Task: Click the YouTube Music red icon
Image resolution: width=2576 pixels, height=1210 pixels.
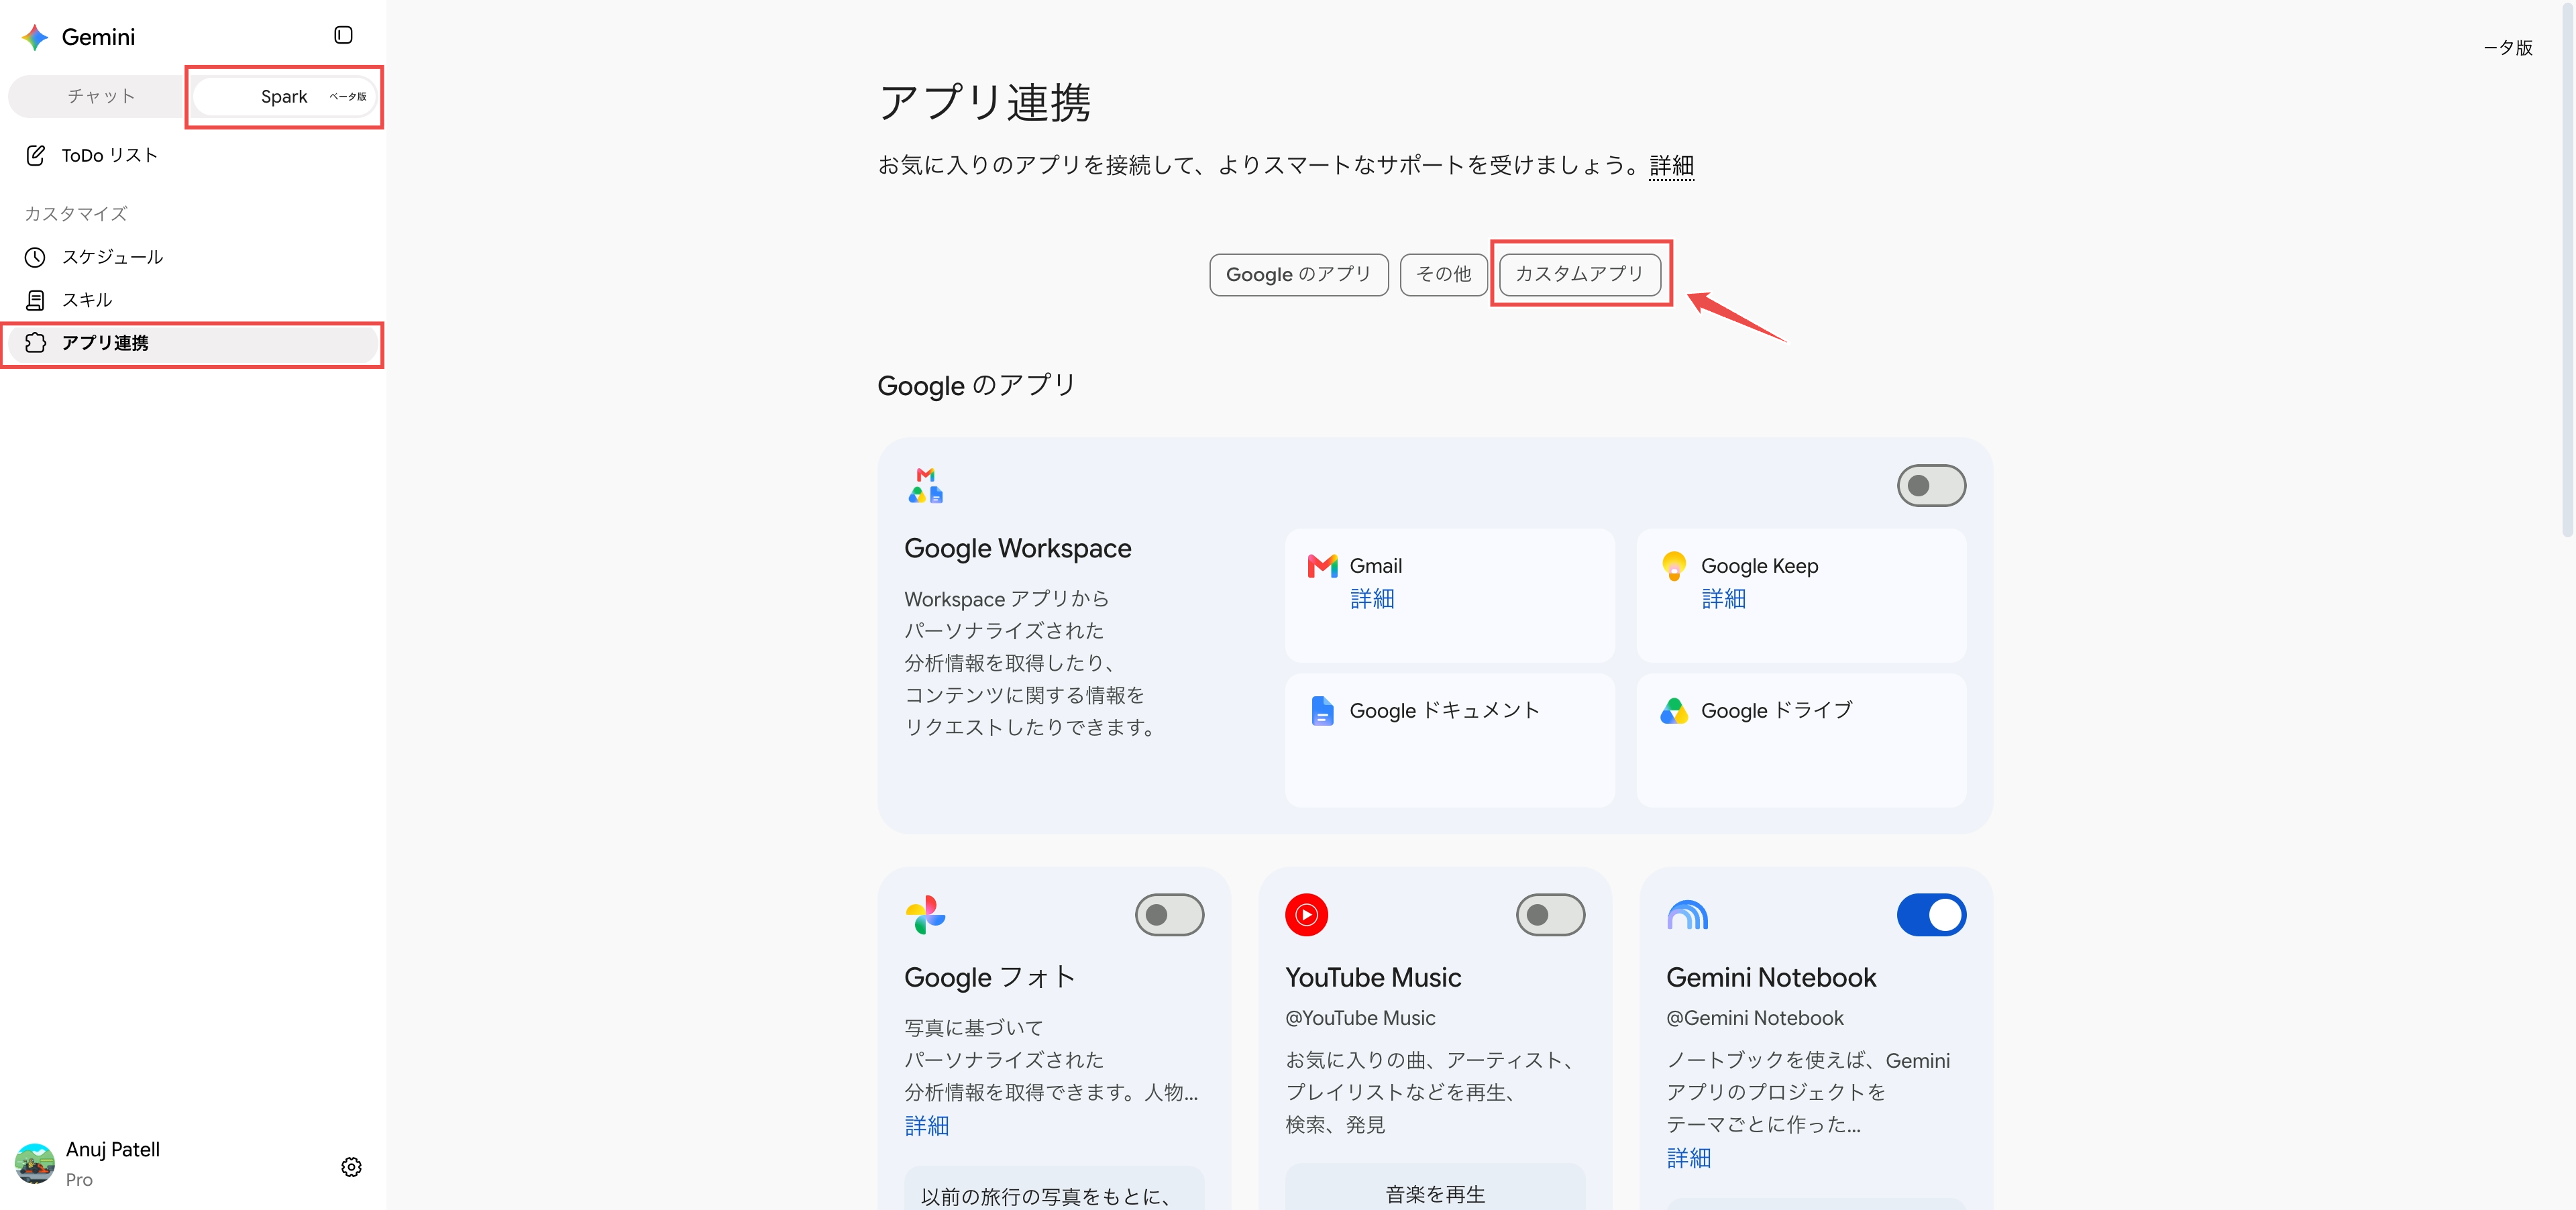Action: pyautogui.click(x=1306, y=915)
